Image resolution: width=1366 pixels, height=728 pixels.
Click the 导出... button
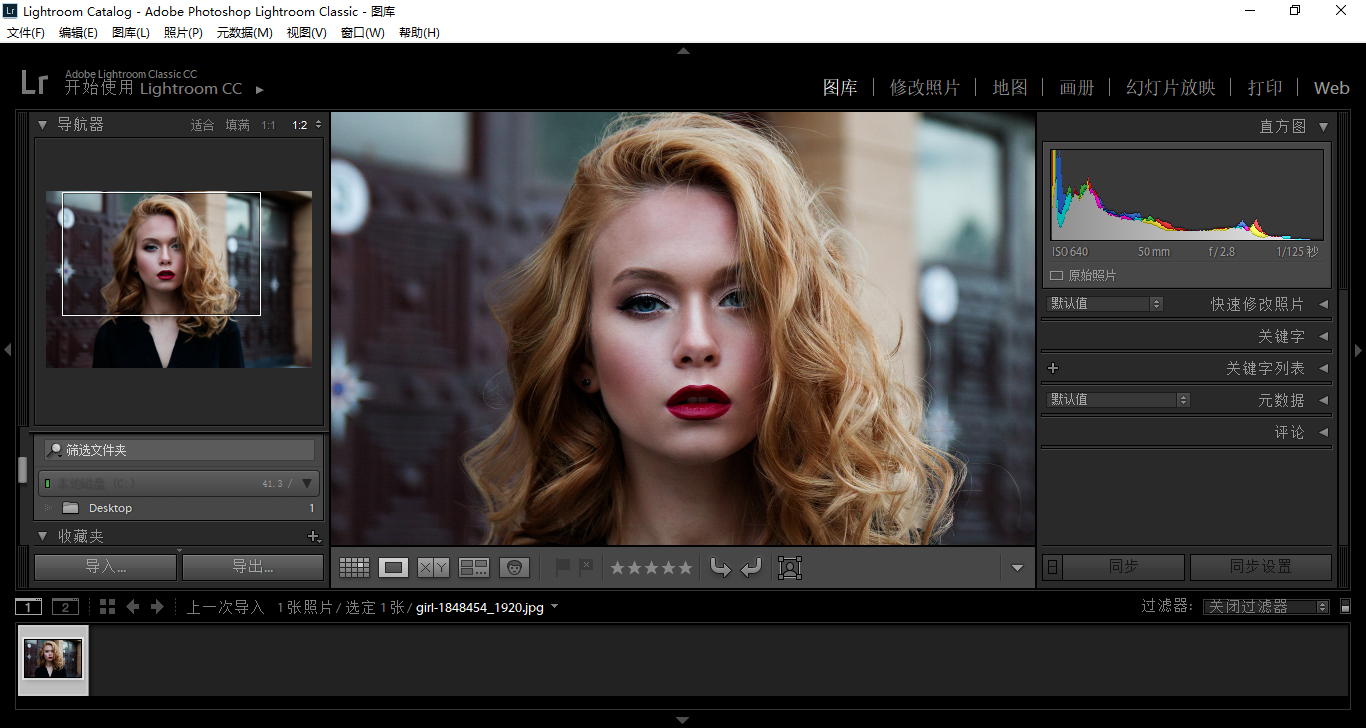[253, 567]
